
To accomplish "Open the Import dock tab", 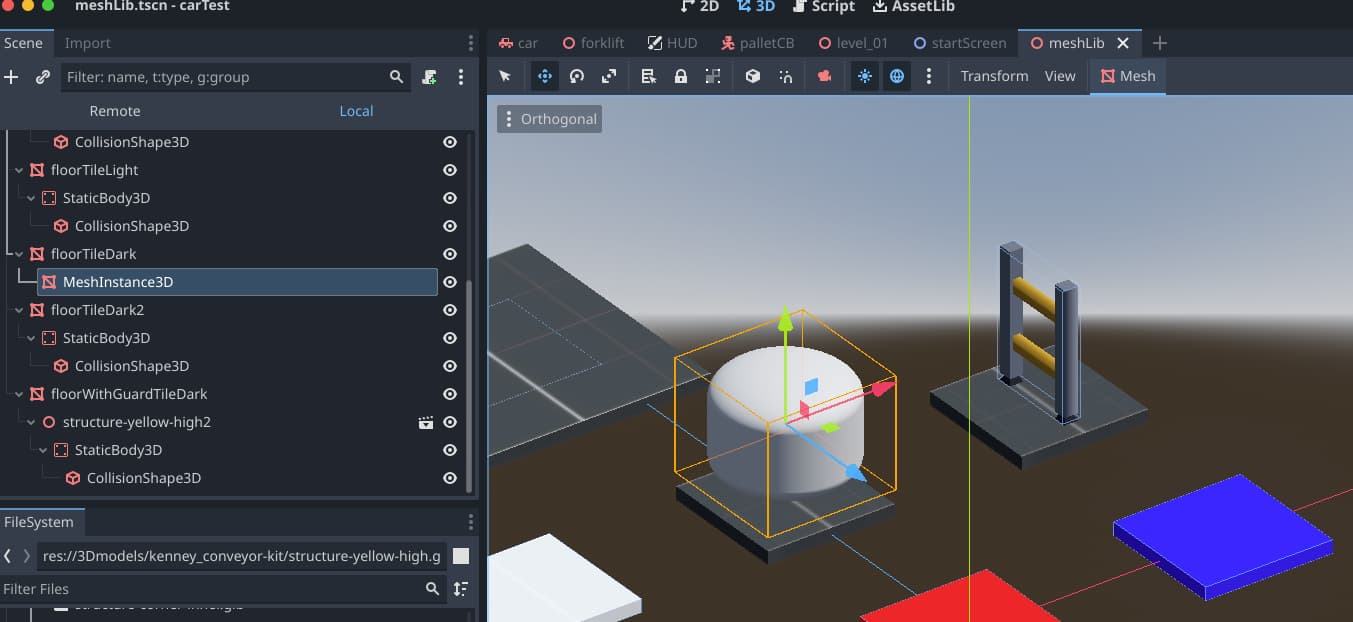I will (x=87, y=43).
